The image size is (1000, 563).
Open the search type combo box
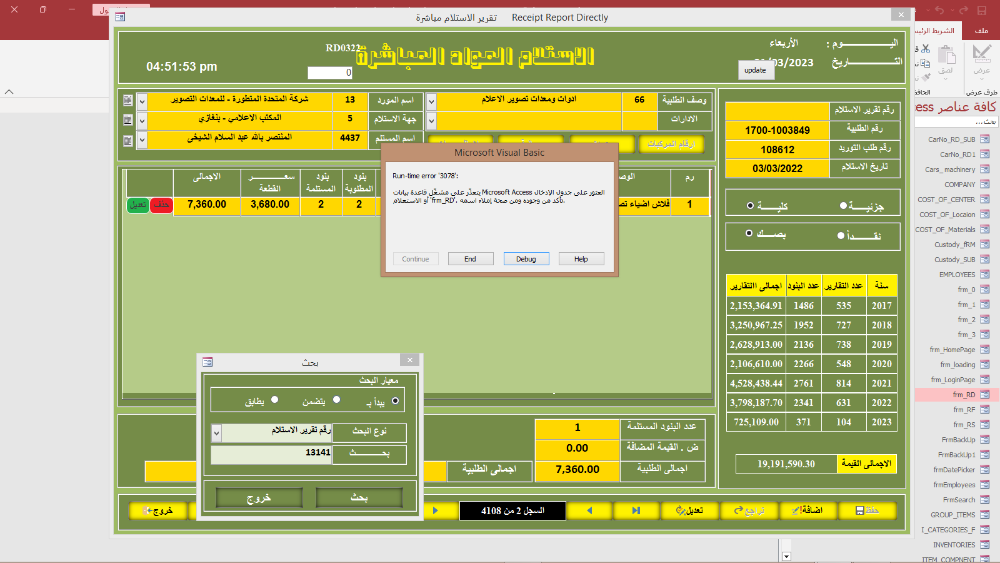[x=216, y=433]
